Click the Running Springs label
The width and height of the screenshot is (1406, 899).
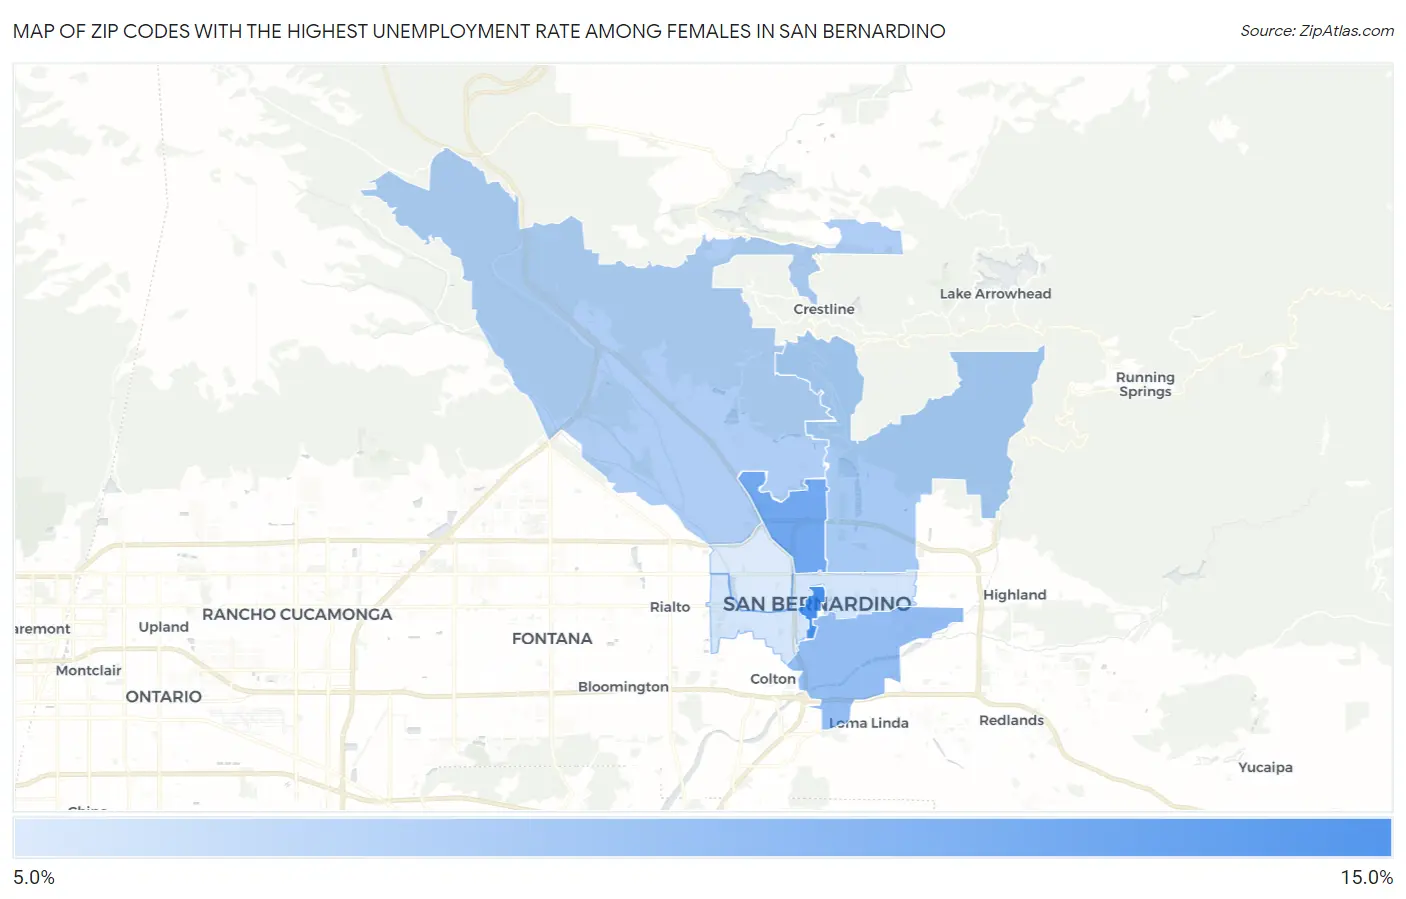click(x=1145, y=384)
